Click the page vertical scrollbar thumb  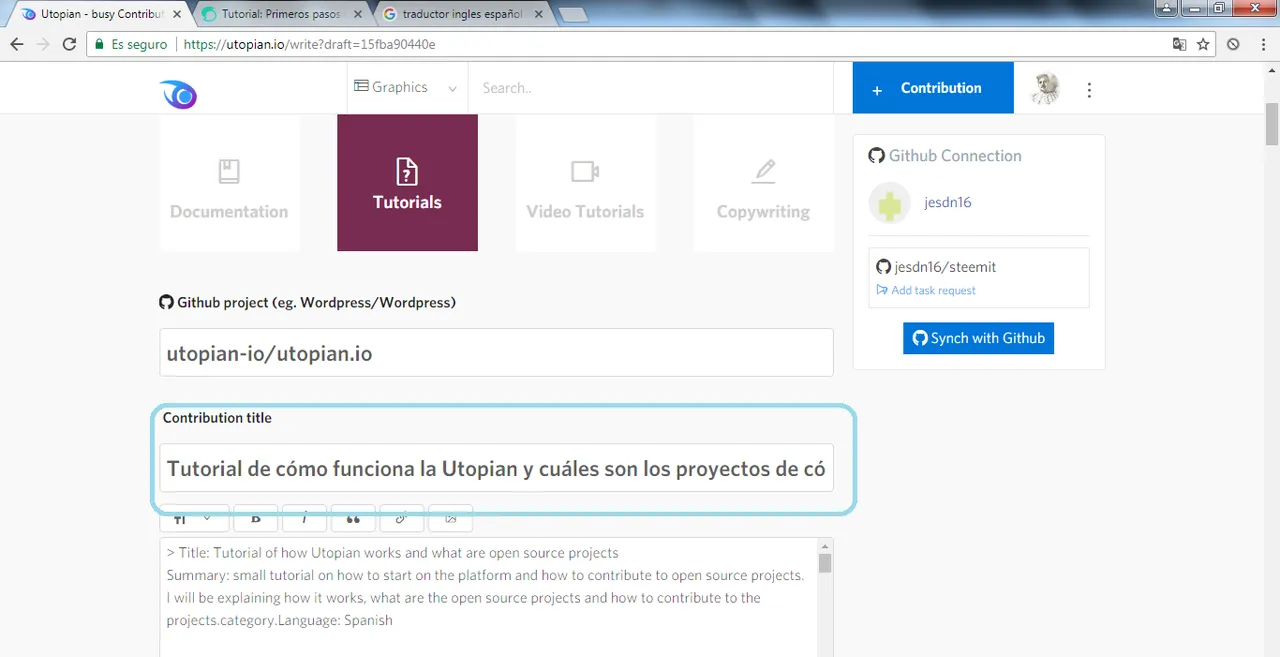(x=1271, y=124)
